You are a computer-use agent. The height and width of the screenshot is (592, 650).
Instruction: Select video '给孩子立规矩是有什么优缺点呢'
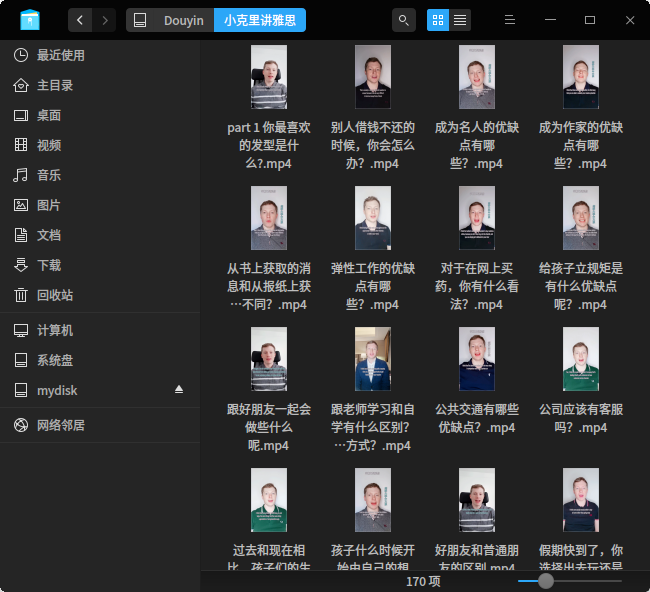[x=581, y=249]
